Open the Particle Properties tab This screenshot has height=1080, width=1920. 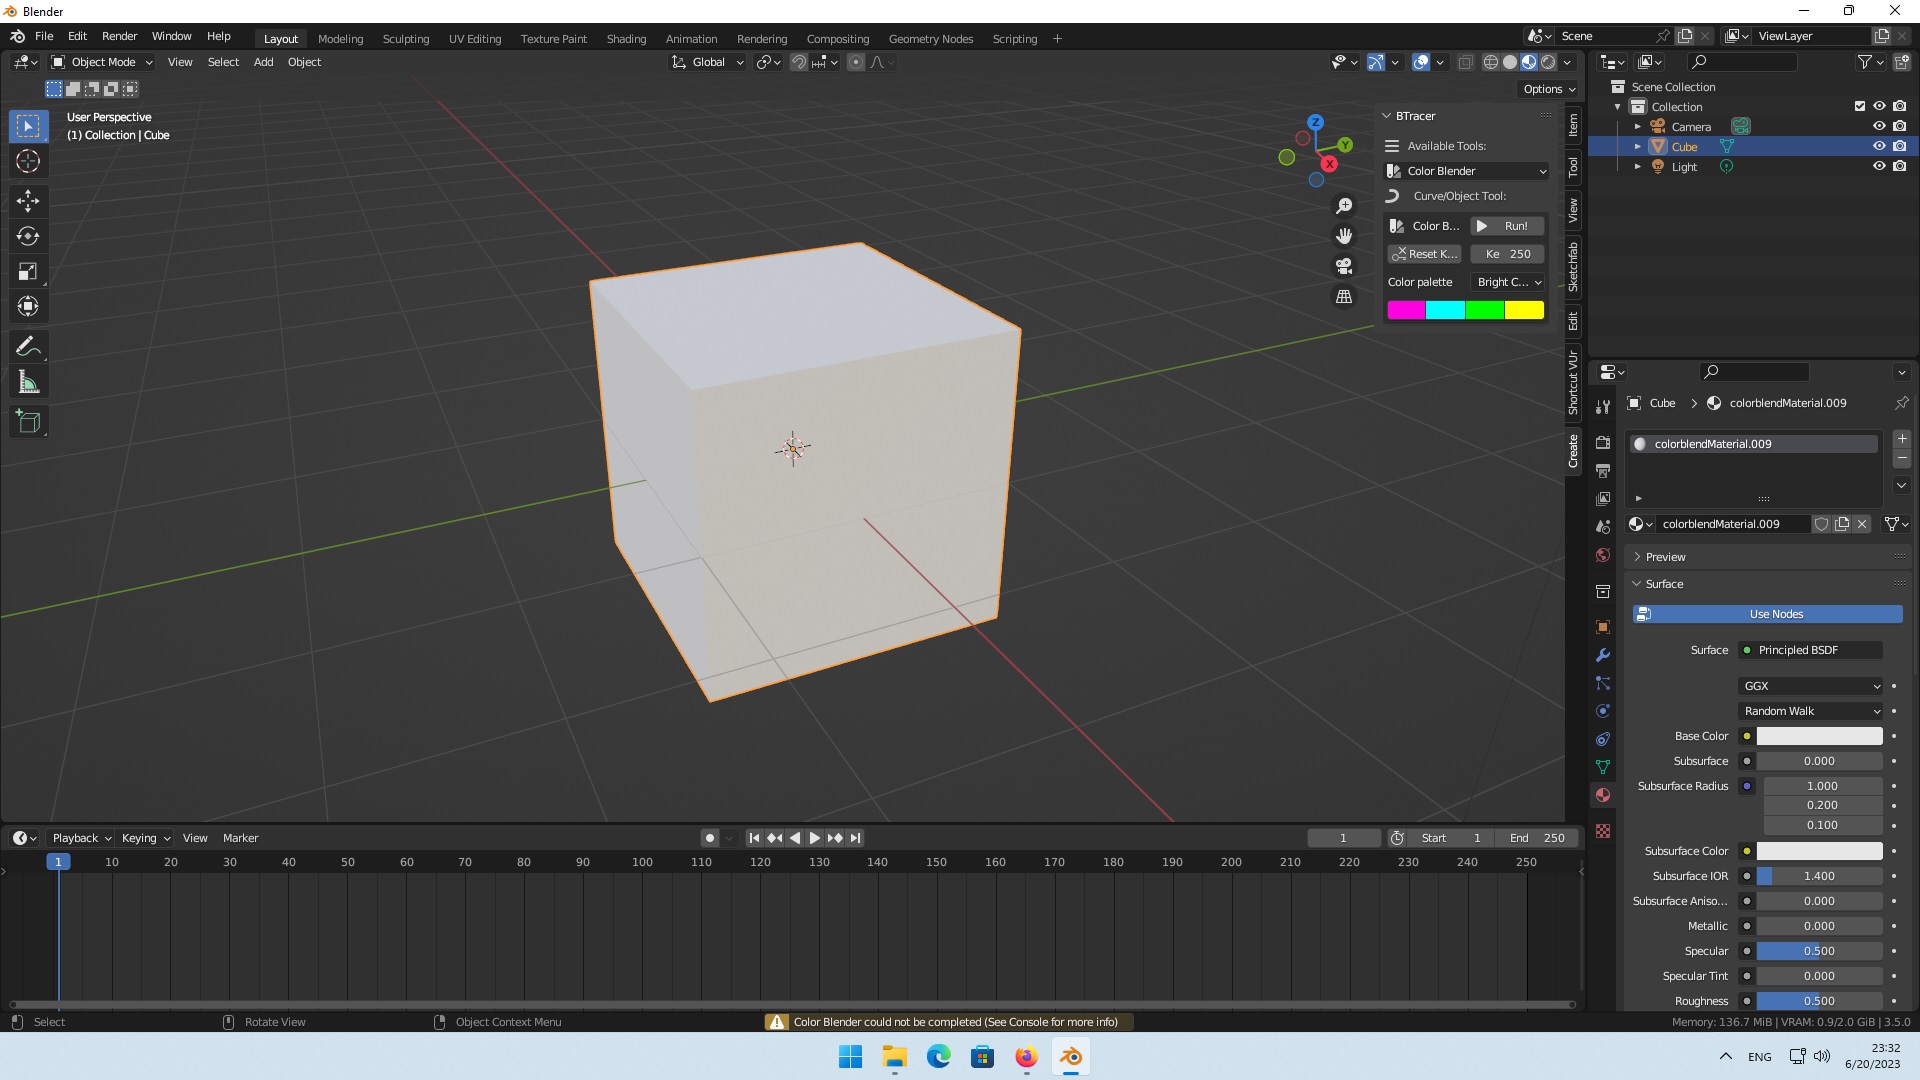coord(1603,683)
